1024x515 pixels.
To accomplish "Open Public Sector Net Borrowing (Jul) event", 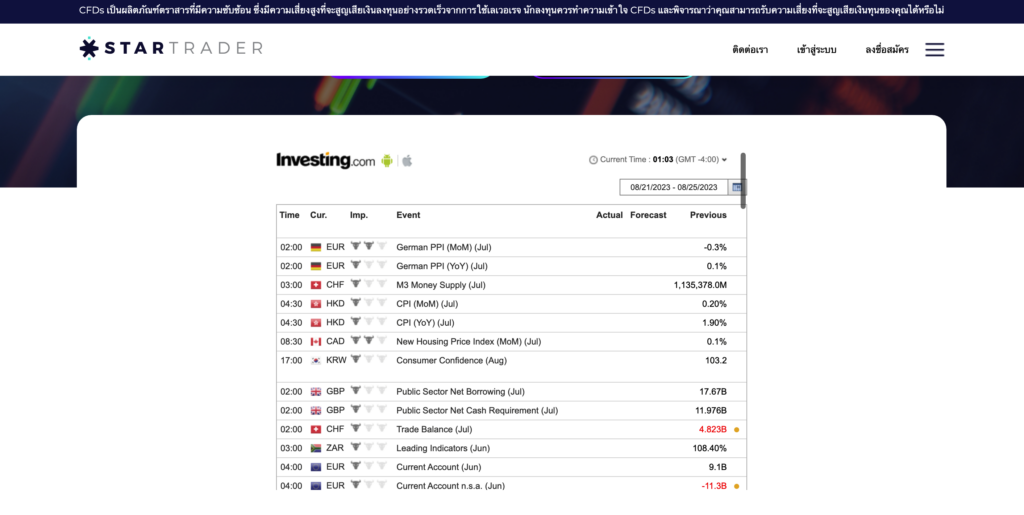I will pos(460,392).
